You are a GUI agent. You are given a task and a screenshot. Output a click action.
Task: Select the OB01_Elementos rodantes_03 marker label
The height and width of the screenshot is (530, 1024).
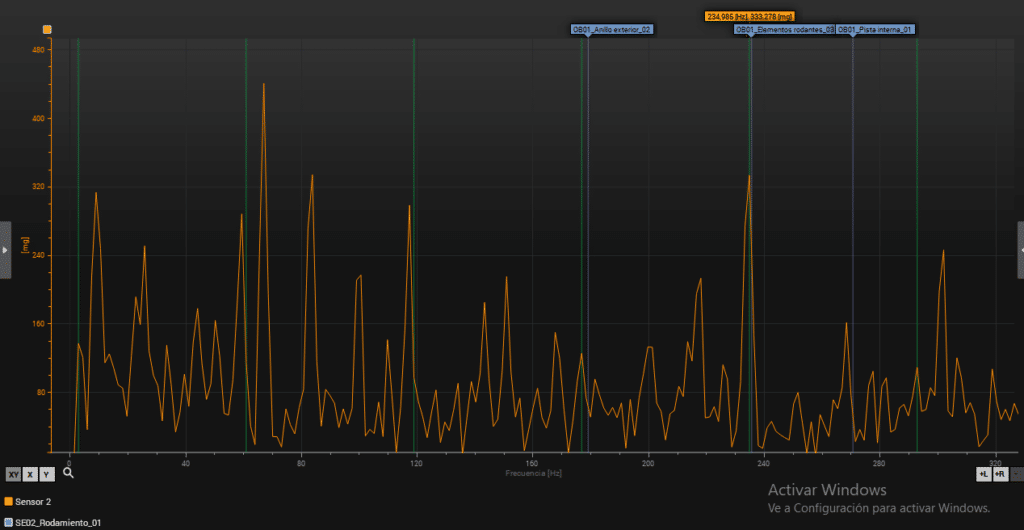pyautogui.click(x=784, y=29)
